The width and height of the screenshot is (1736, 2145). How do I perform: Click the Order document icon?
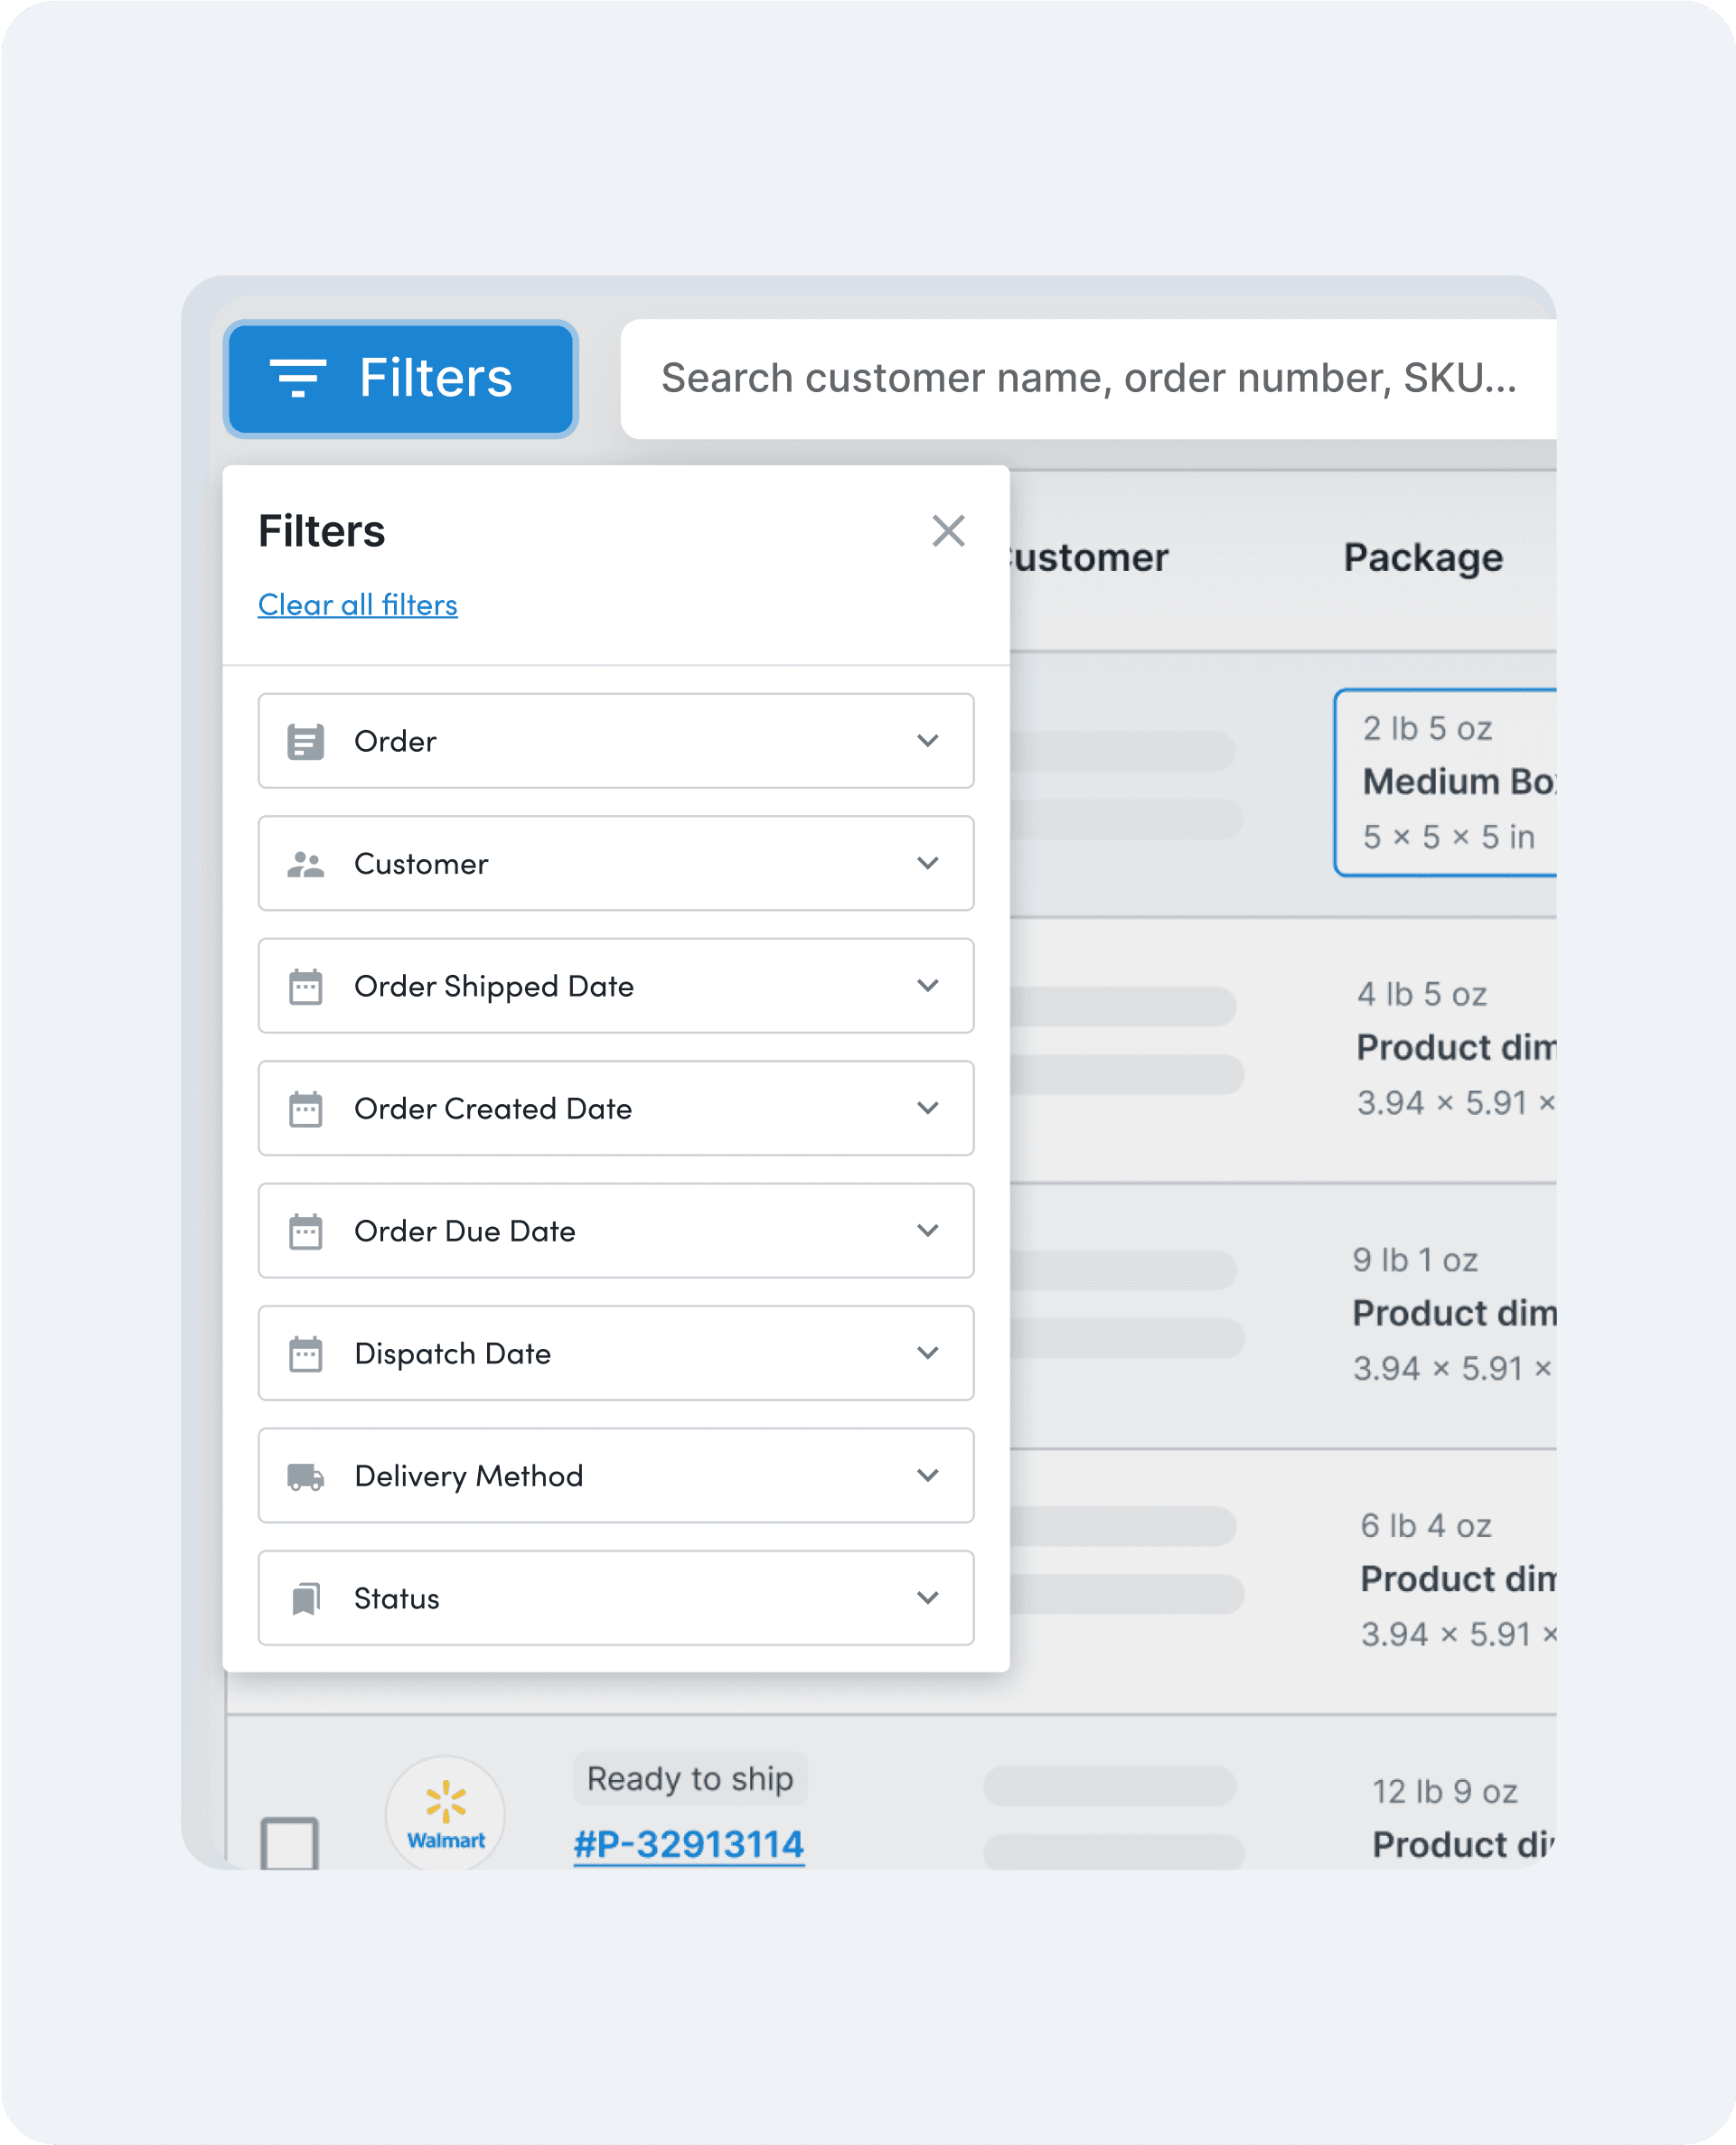(305, 741)
